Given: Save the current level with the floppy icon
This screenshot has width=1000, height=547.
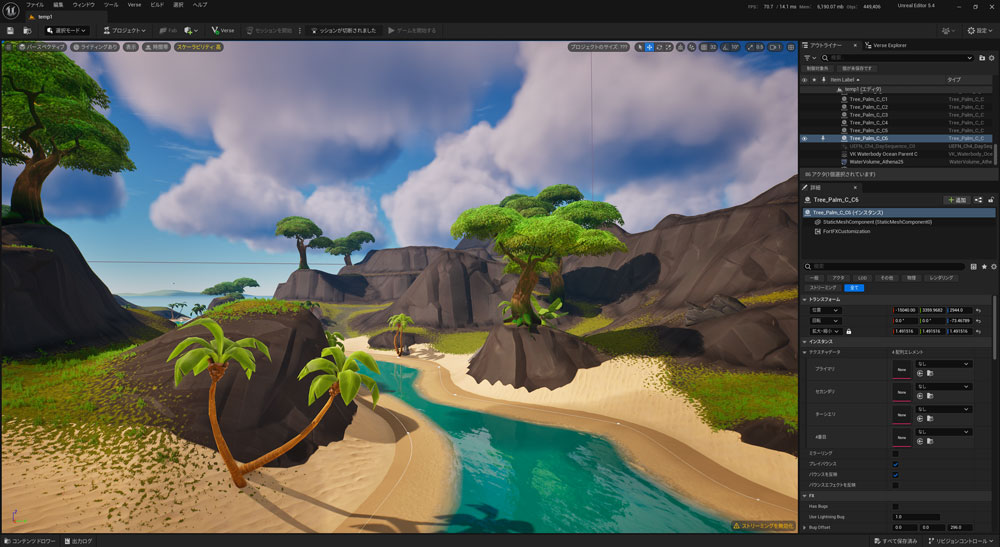Looking at the screenshot, I should tap(10, 31).
